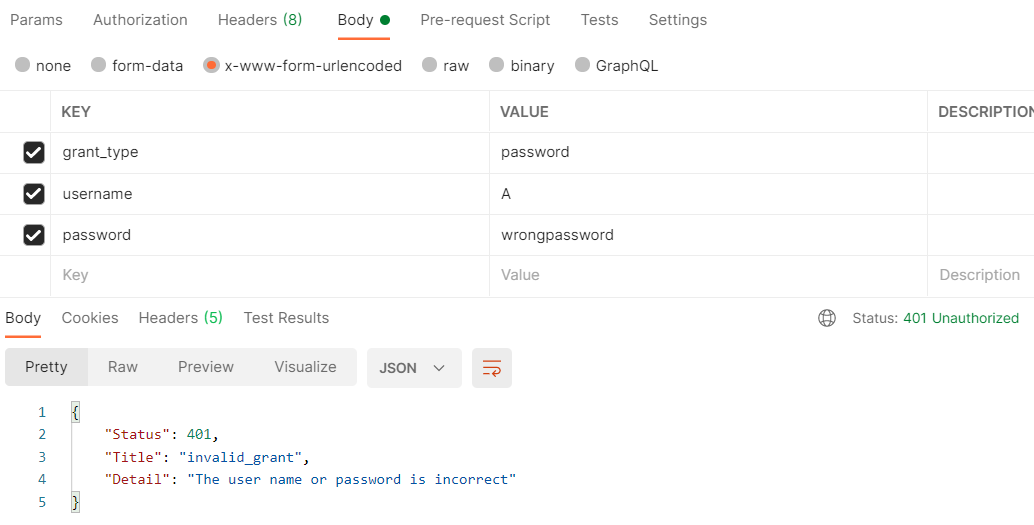The image size is (1034, 525).
Task: Open the JSON format dropdown
Action: [x=413, y=368]
